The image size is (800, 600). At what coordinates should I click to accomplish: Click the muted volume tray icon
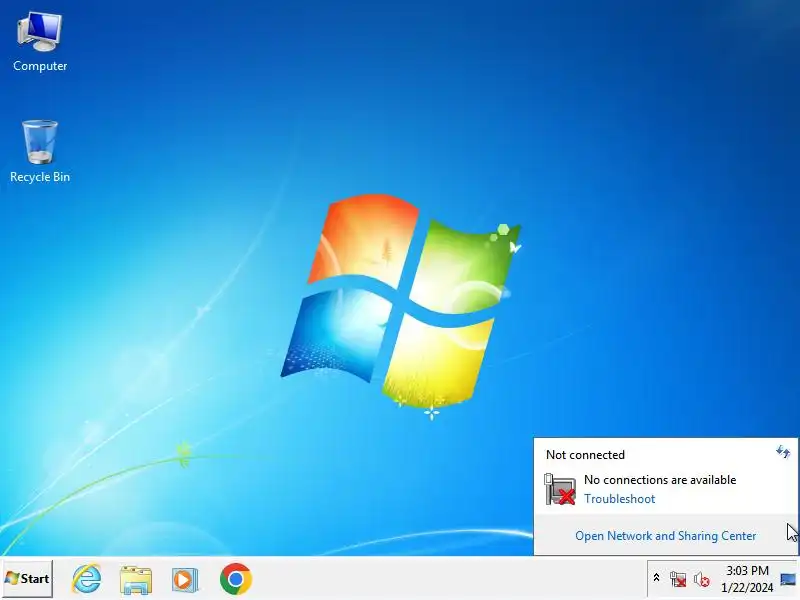tap(702, 579)
